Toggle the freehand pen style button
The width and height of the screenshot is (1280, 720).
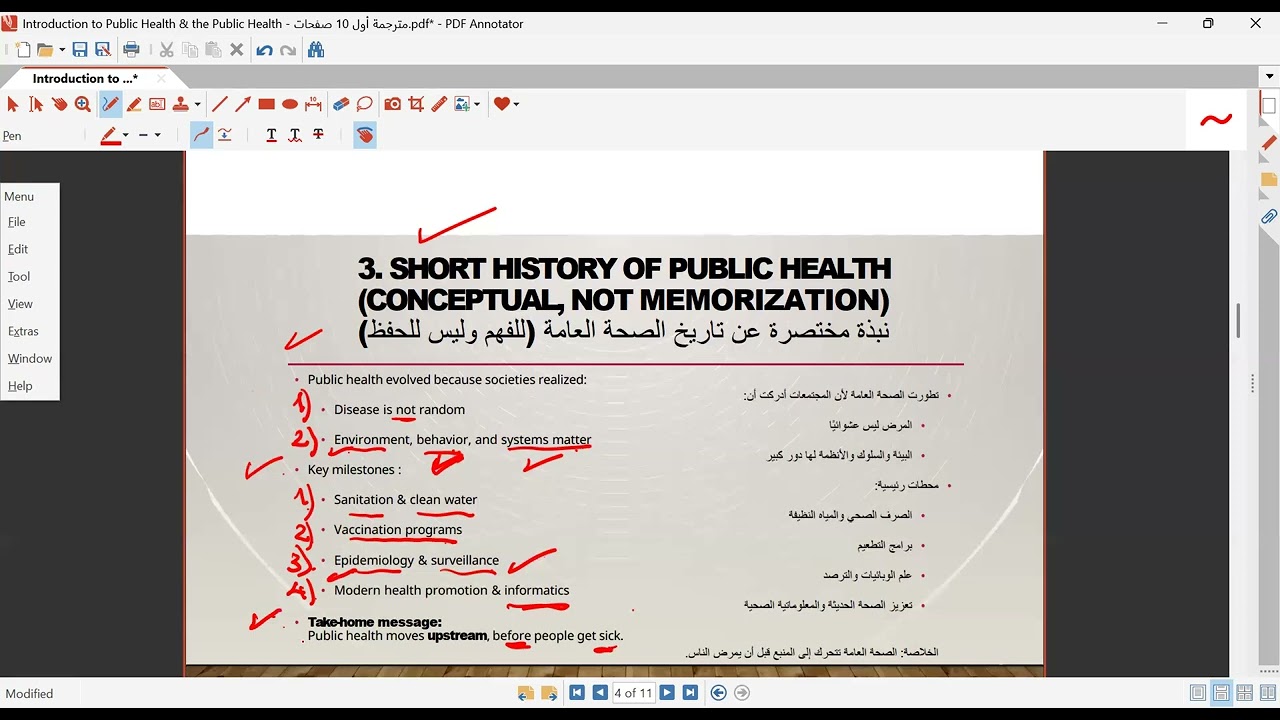pos(202,135)
